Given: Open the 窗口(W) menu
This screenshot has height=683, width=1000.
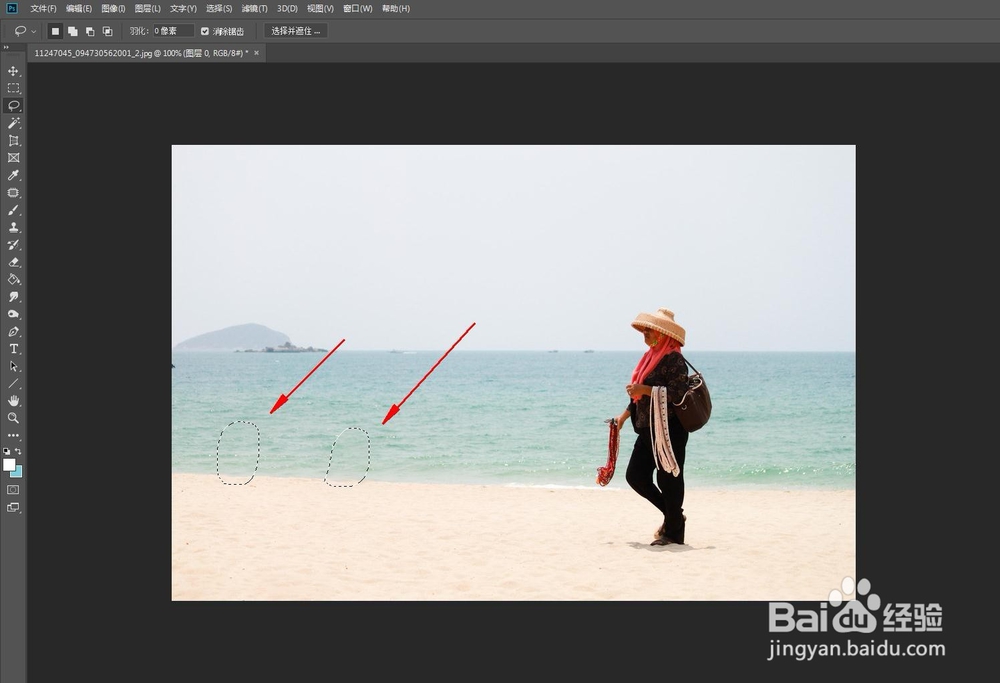Looking at the screenshot, I should pos(357,8).
